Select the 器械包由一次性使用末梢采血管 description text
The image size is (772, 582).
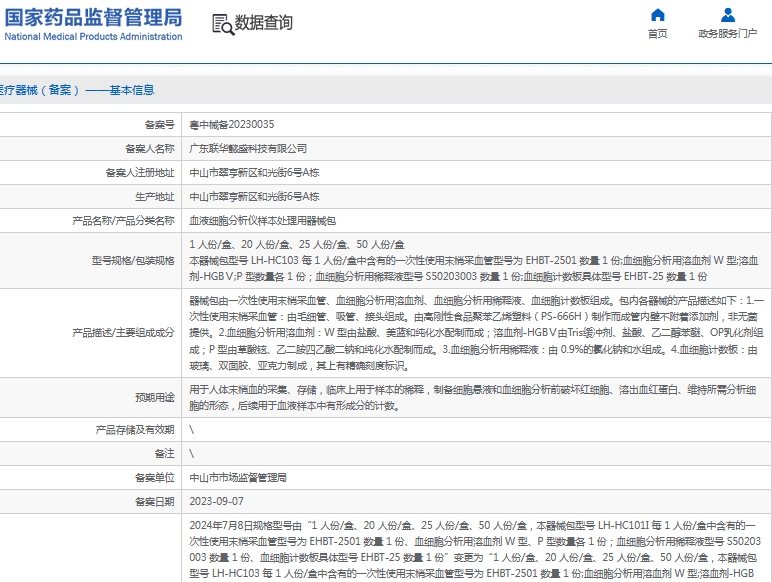(476, 333)
